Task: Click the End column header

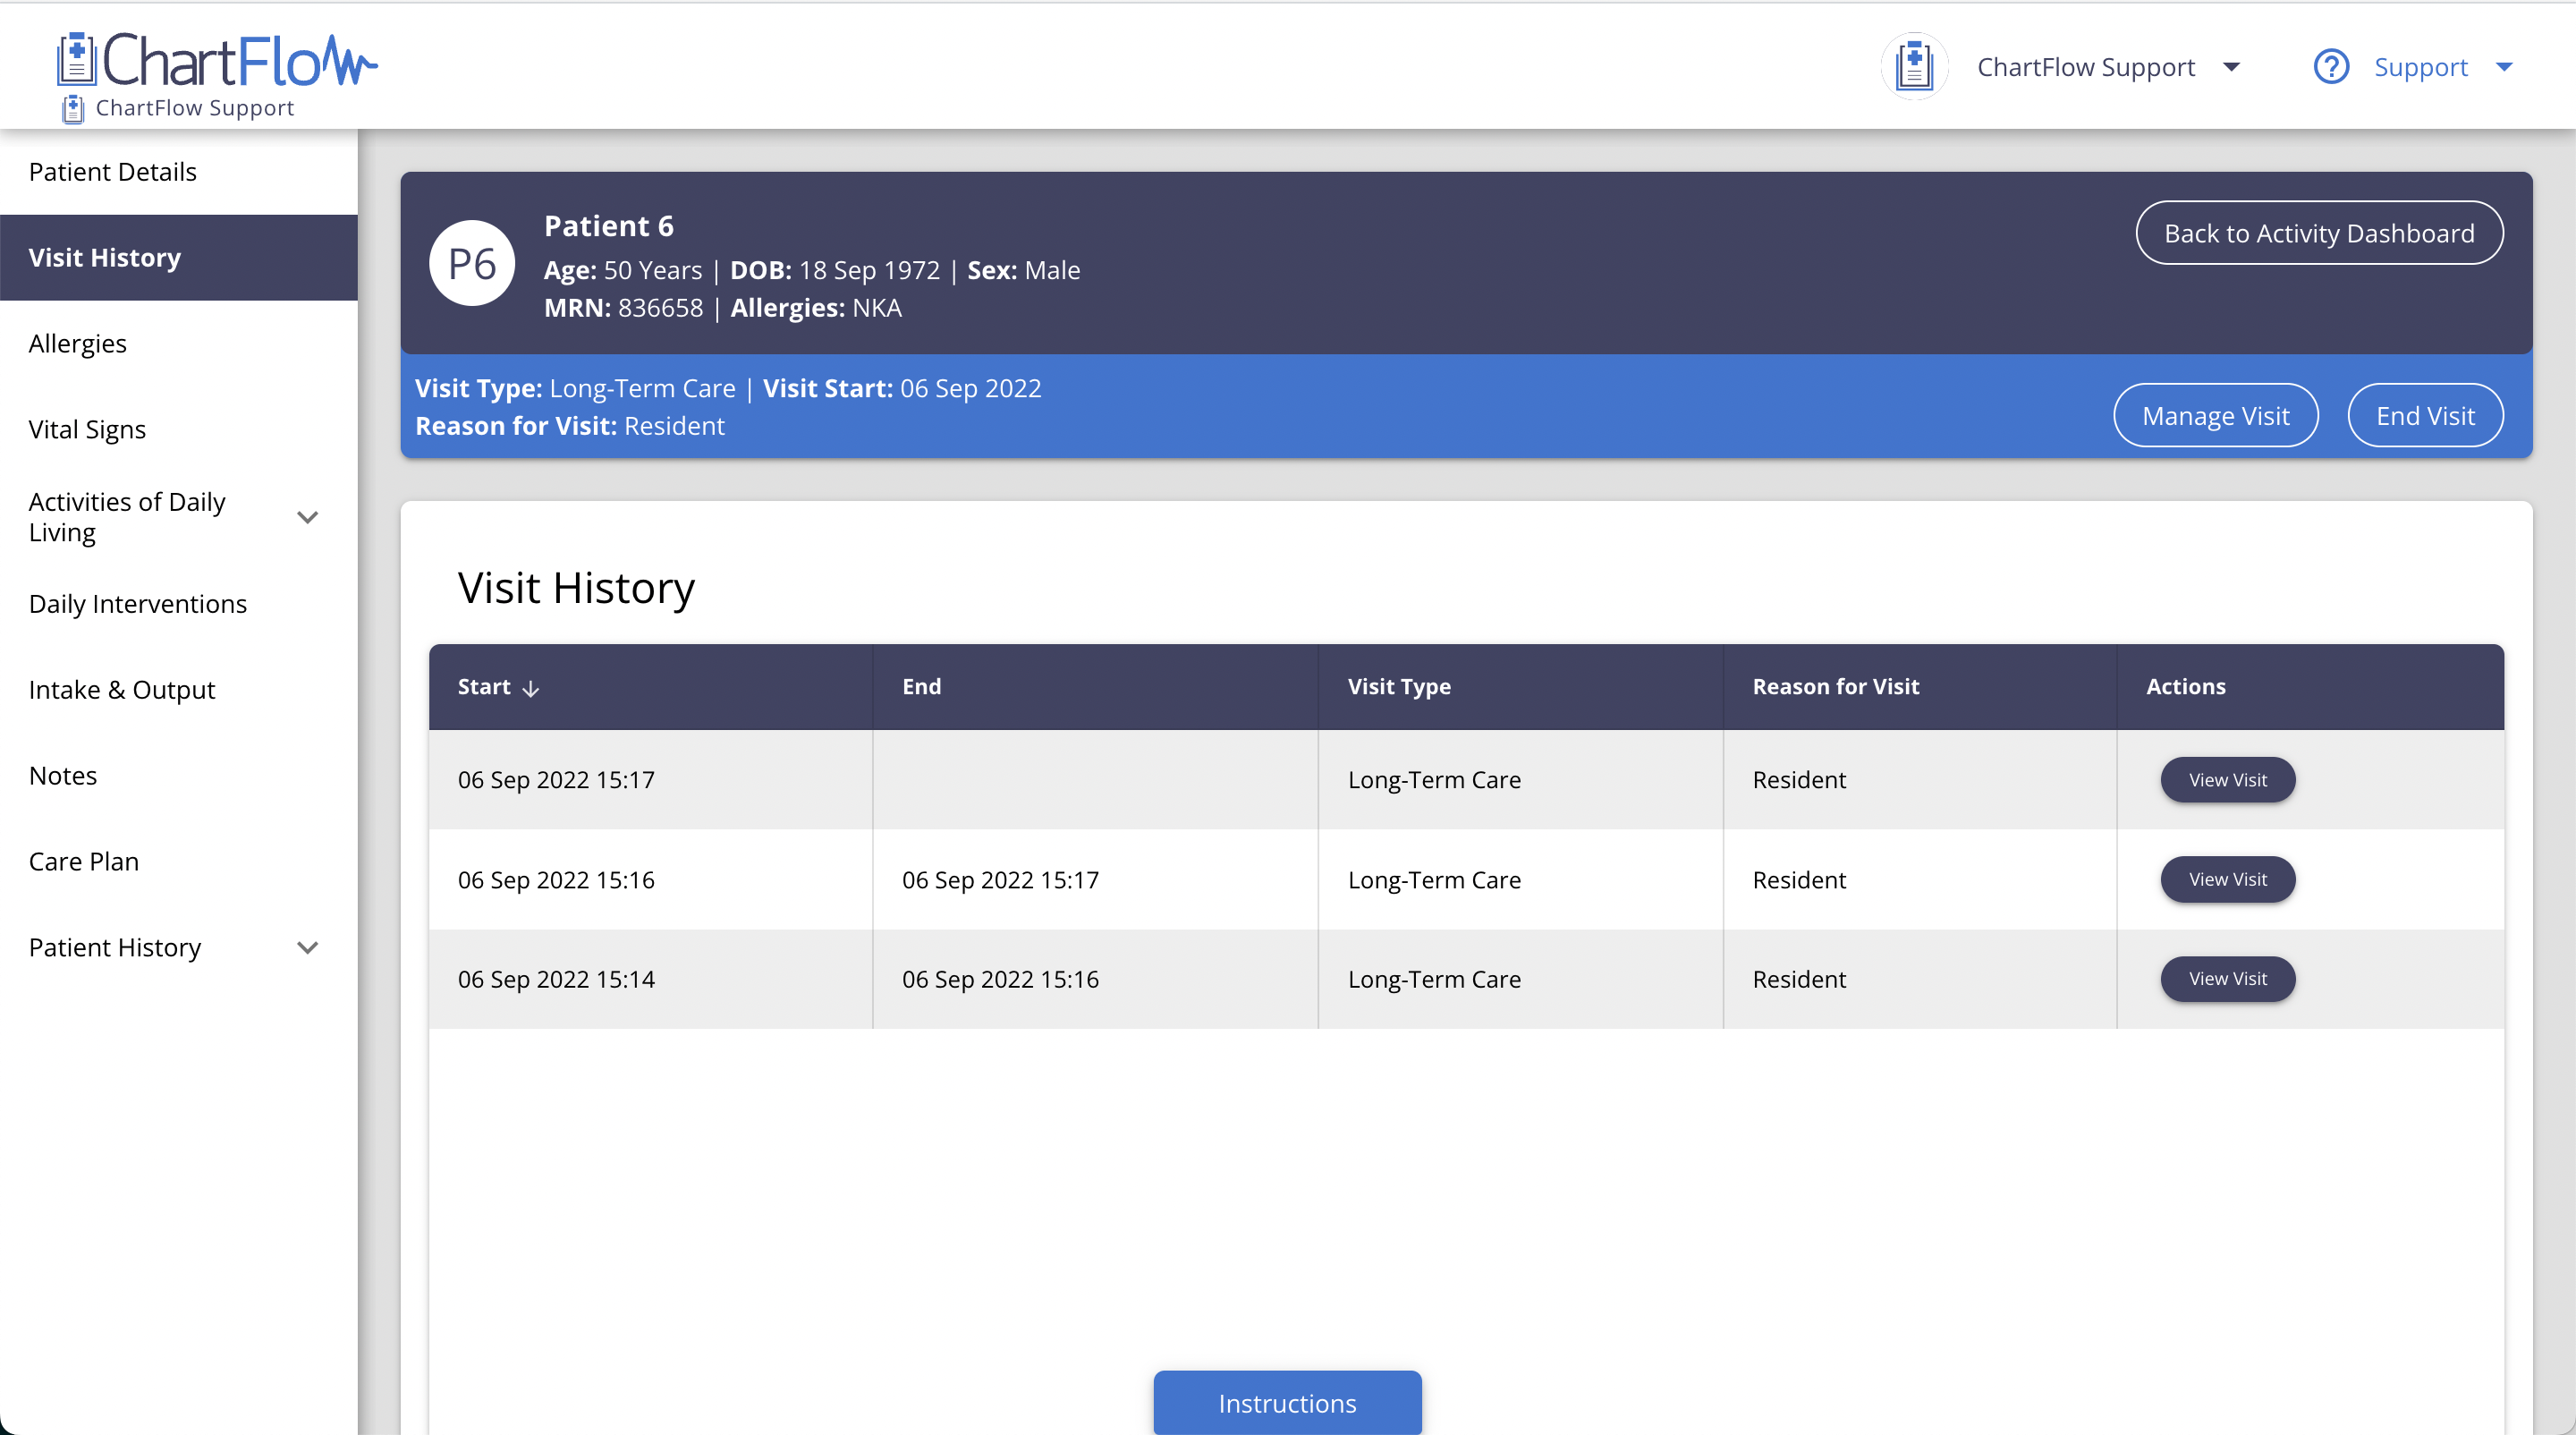Action: 921,686
